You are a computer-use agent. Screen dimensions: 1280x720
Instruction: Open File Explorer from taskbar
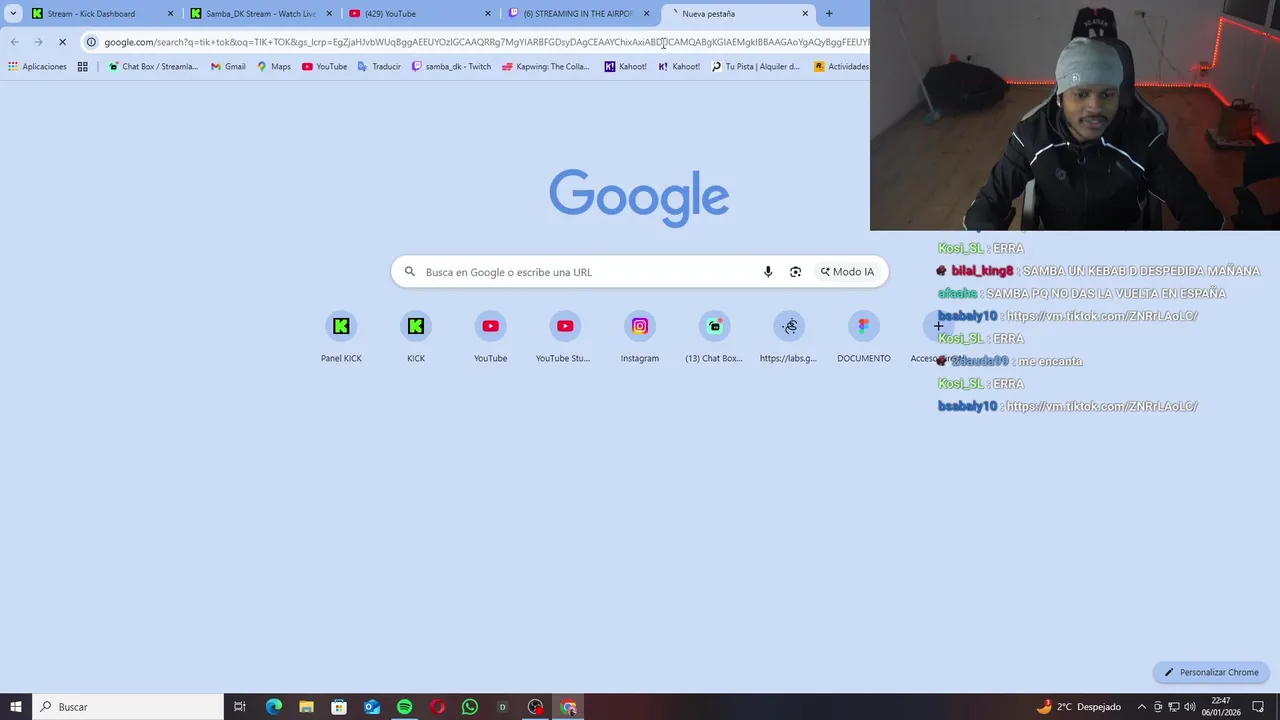pos(306,707)
